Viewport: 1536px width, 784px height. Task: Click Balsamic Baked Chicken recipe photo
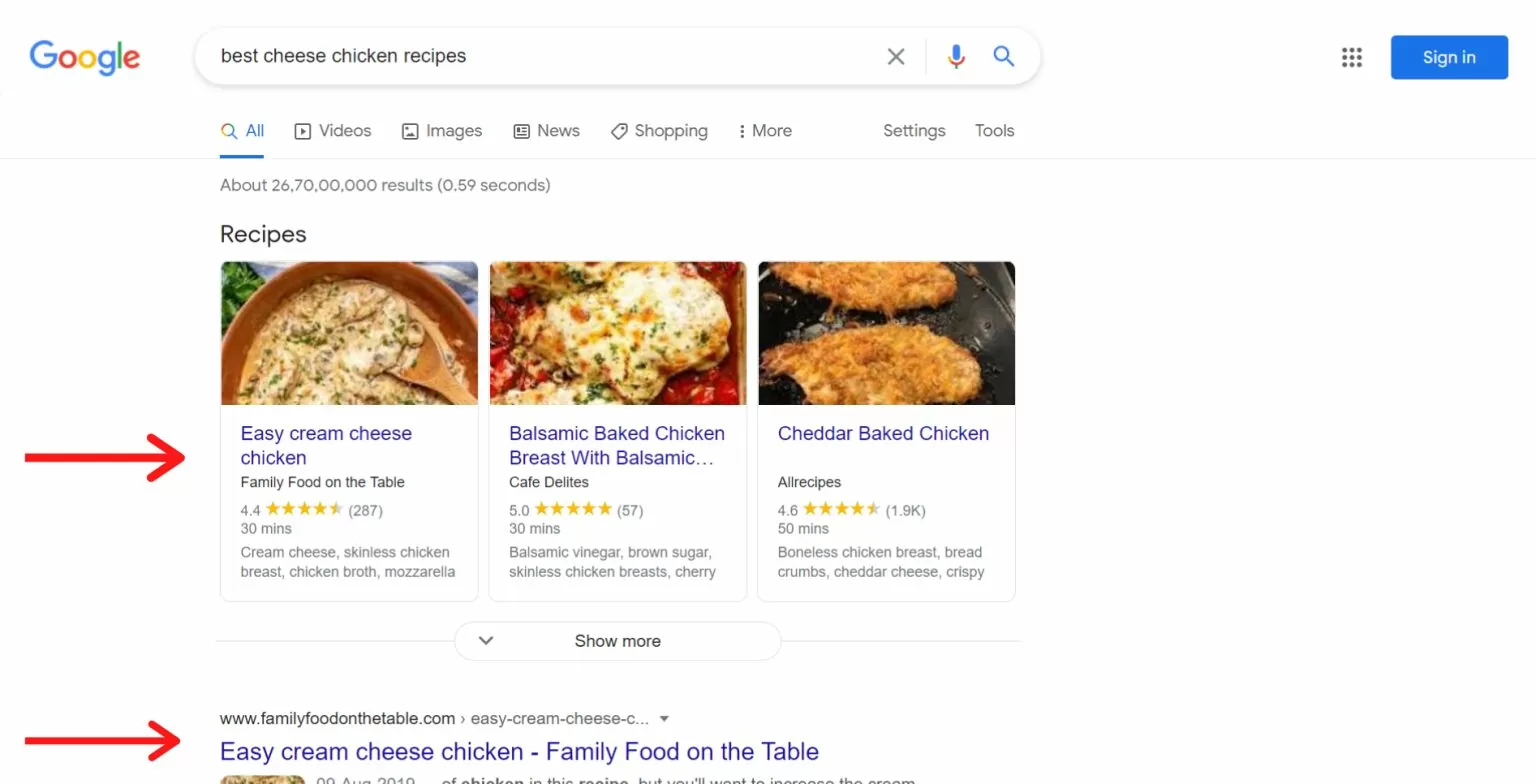coord(617,333)
